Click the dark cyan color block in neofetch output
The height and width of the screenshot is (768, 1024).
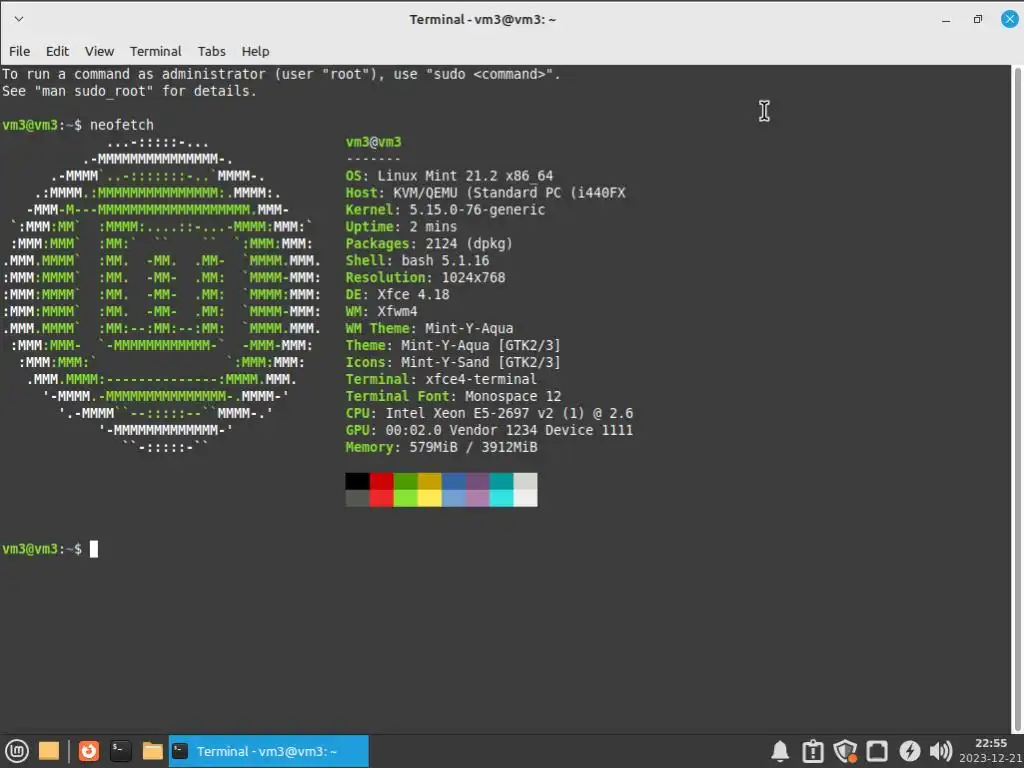click(x=502, y=481)
